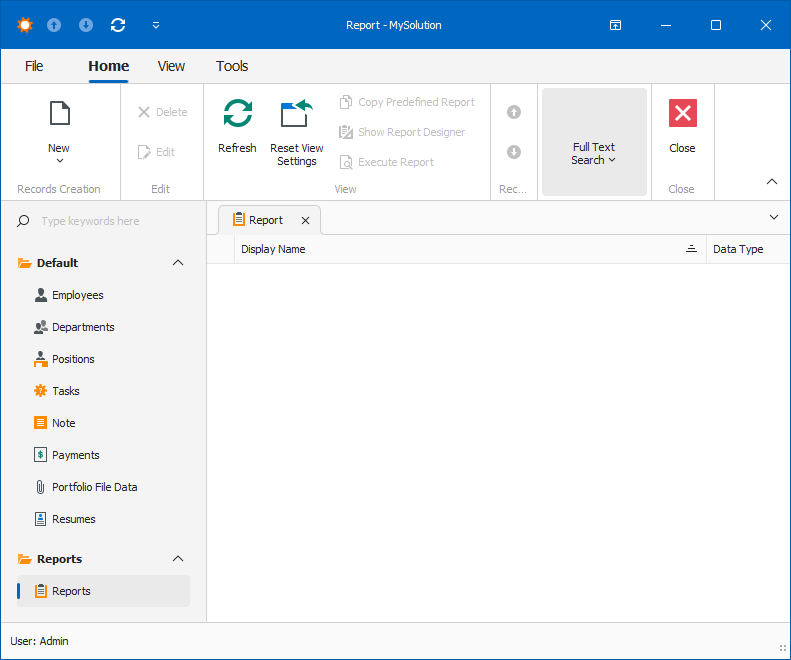This screenshot has height=660, width=791.
Task: Click the orange sun application icon
Action: point(24,25)
